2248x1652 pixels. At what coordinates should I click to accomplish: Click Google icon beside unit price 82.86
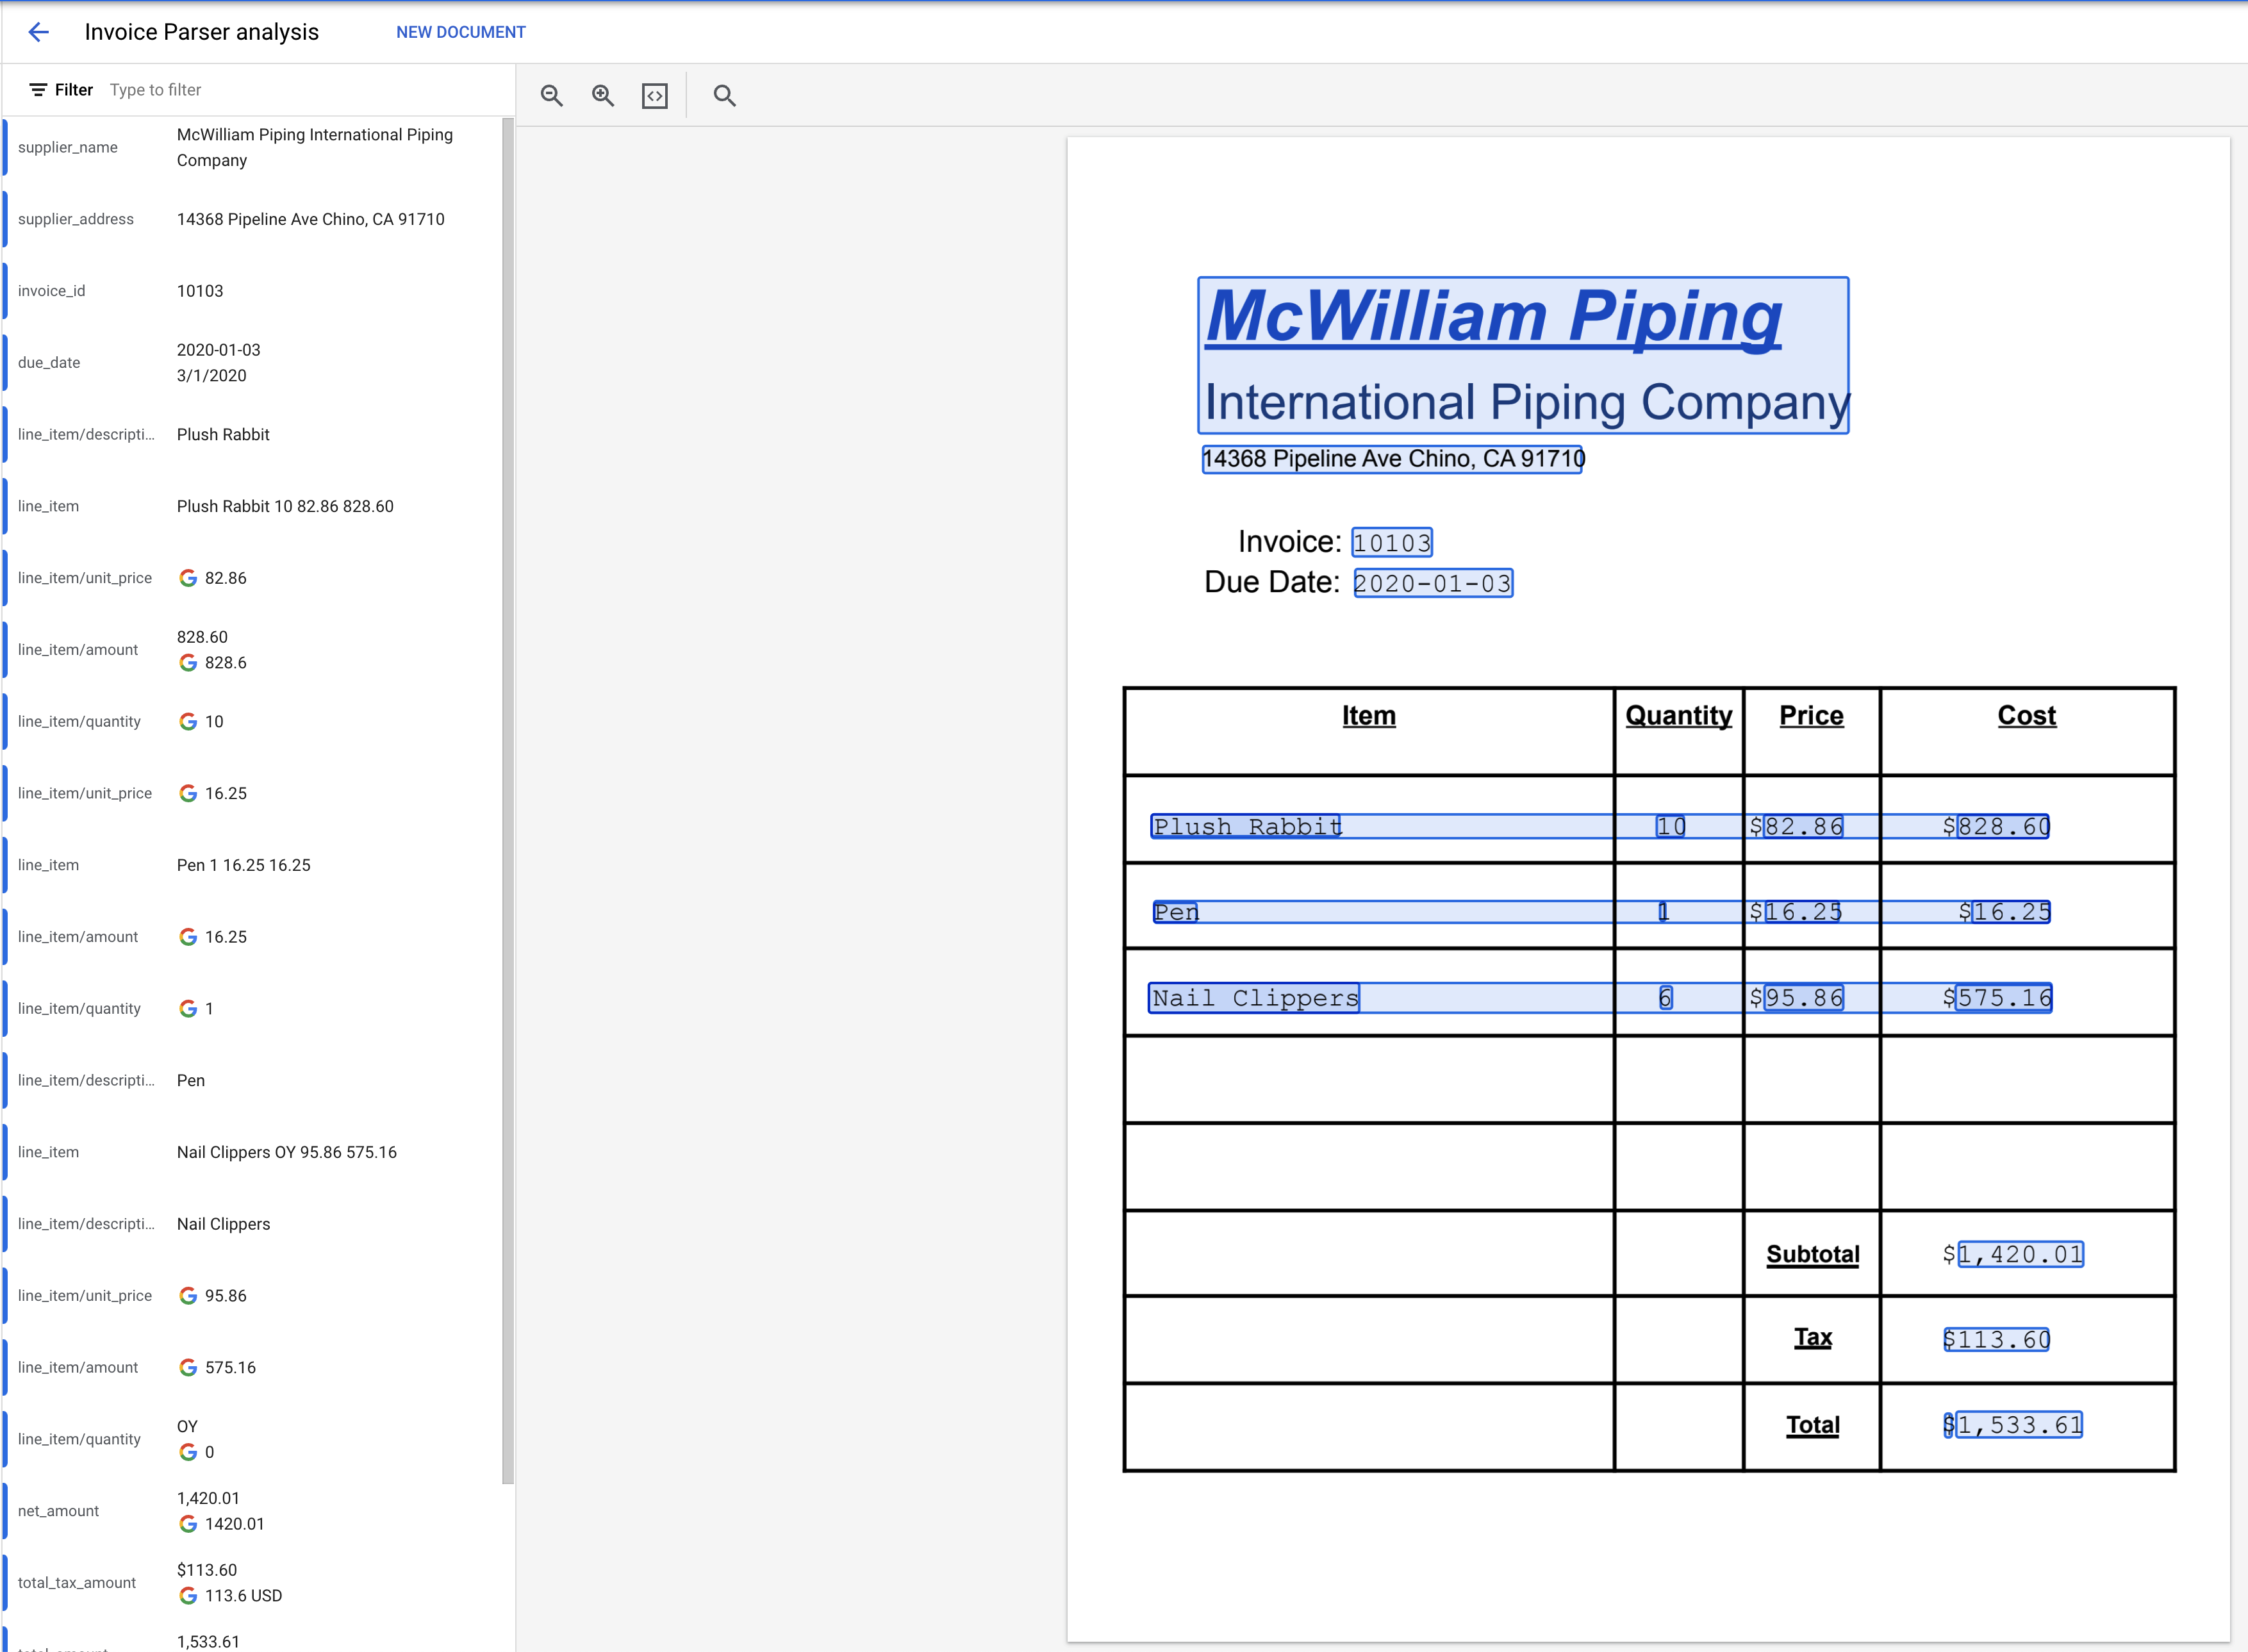click(x=188, y=578)
